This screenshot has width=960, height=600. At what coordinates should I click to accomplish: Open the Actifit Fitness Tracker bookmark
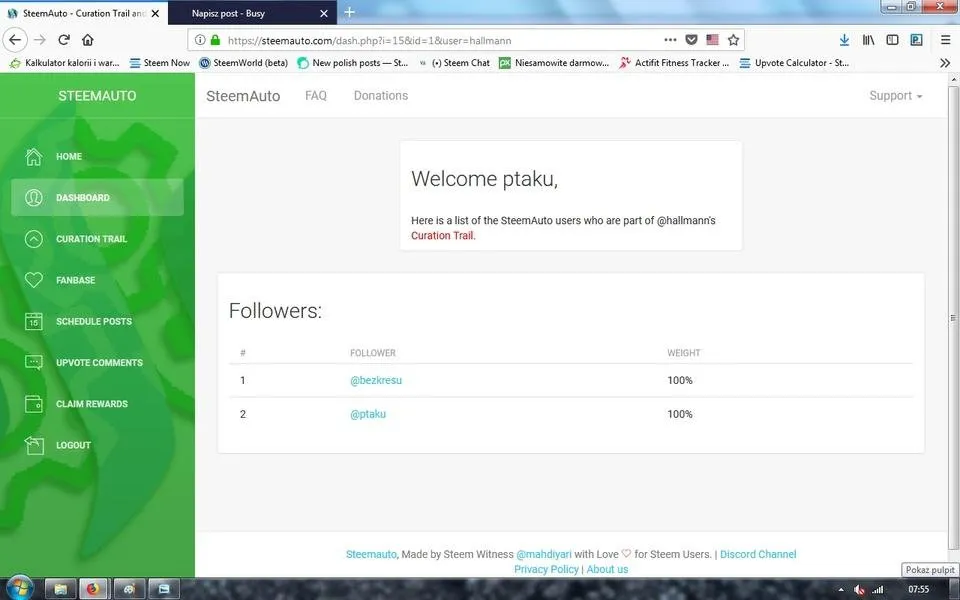(x=674, y=62)
